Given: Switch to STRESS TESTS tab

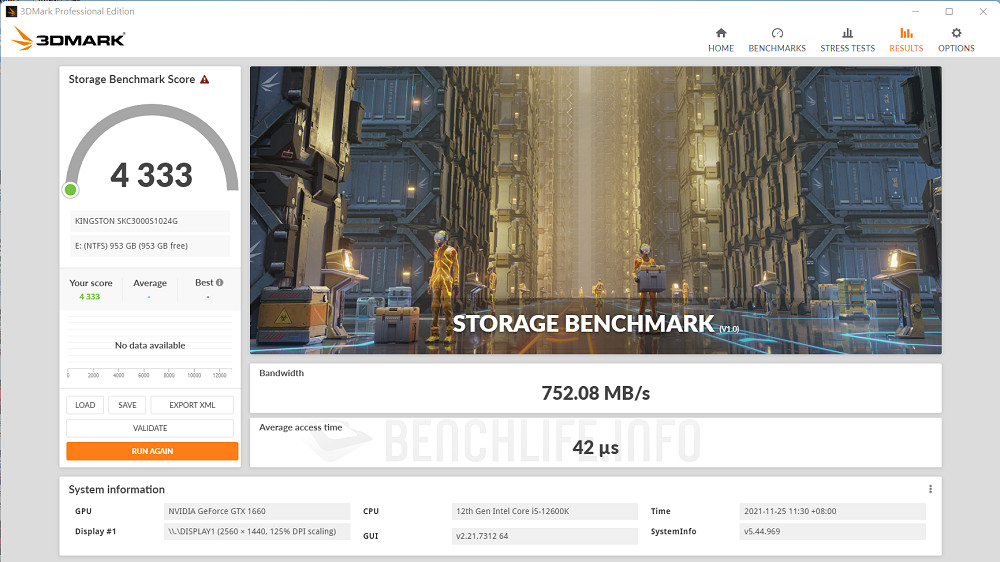Looking at the screenshot, I should click(x=848, y=40).
